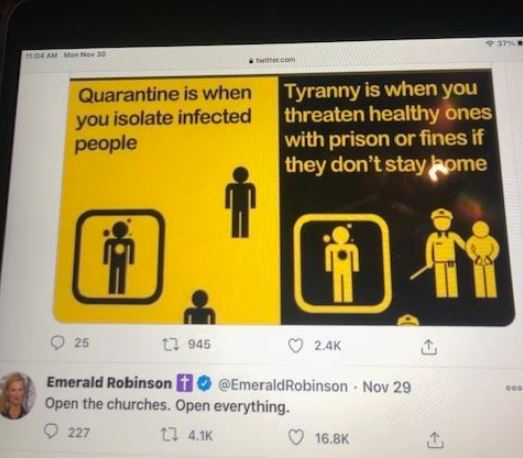Open Emerald Robinson's profile picture

pos(18,395)
